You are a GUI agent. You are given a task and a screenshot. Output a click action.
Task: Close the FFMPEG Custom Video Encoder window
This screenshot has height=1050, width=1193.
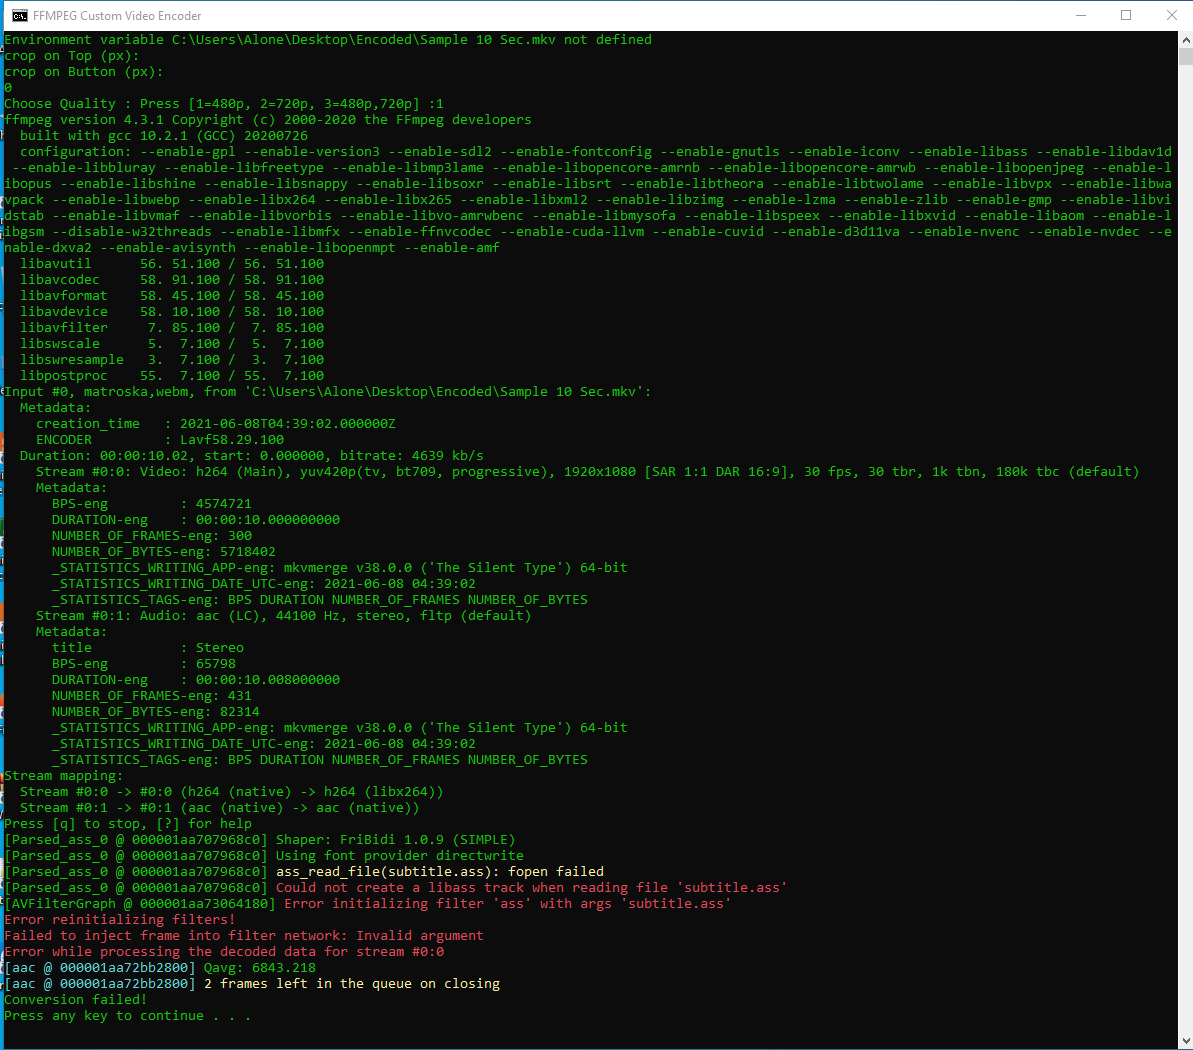point(1172,15)
